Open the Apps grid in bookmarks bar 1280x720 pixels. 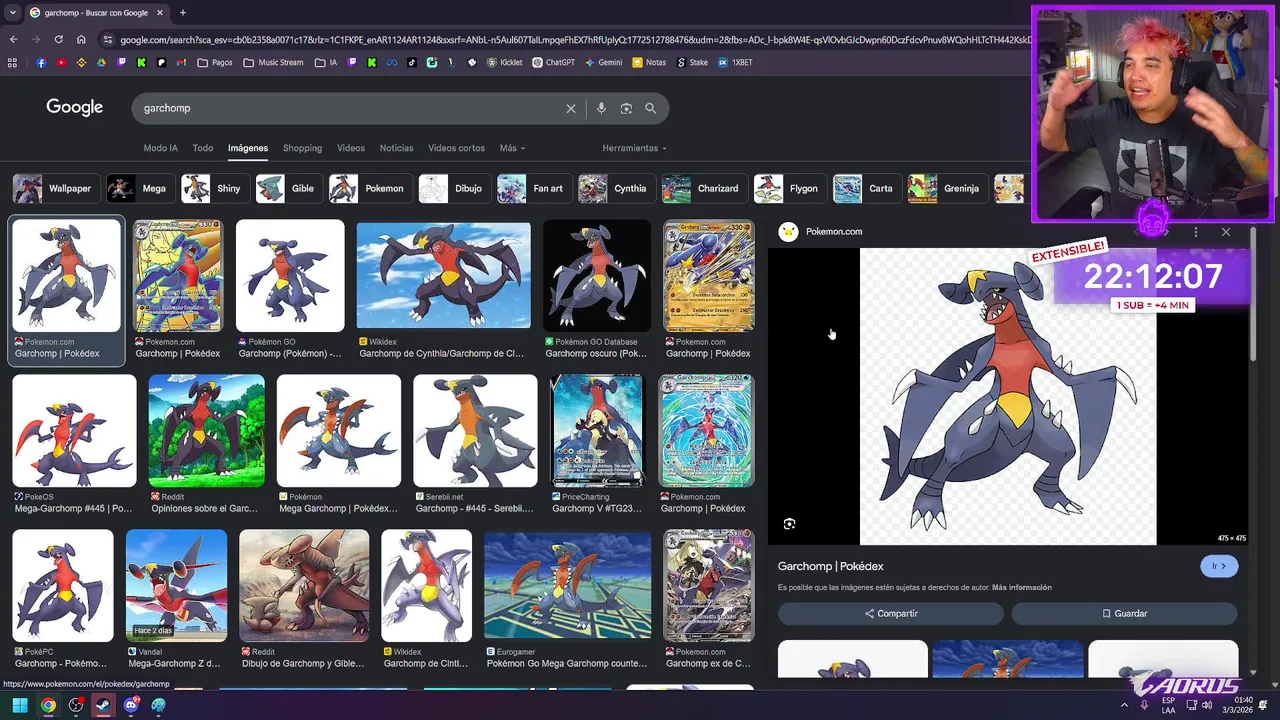(x=13, y=62)
